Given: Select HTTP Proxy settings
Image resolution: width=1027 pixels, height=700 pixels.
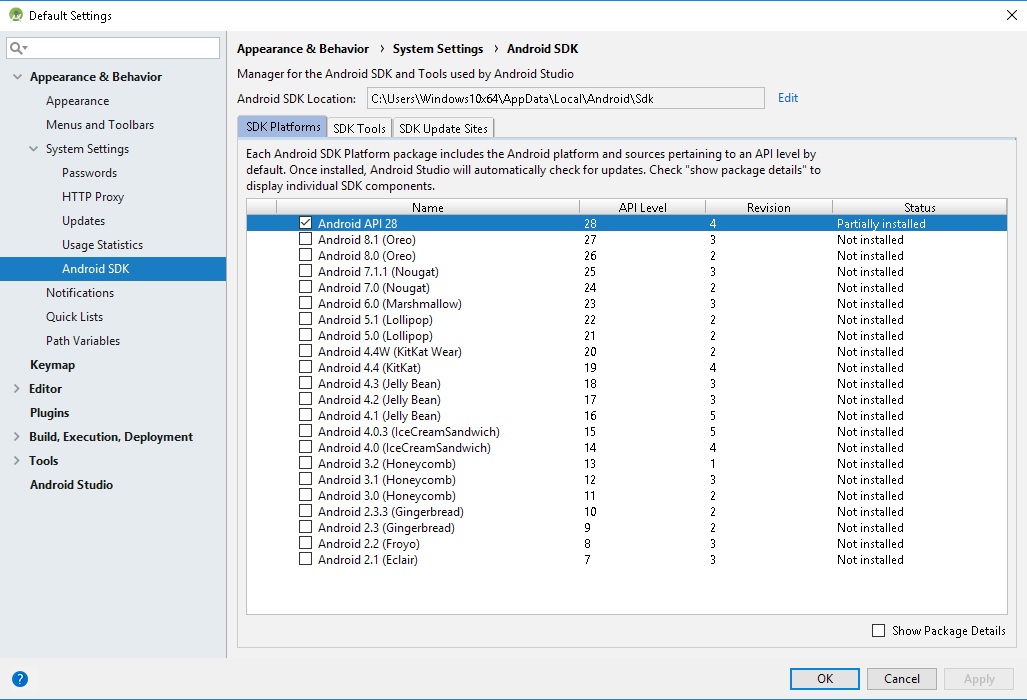Looking at the screenshot, I should coord(92,196).
